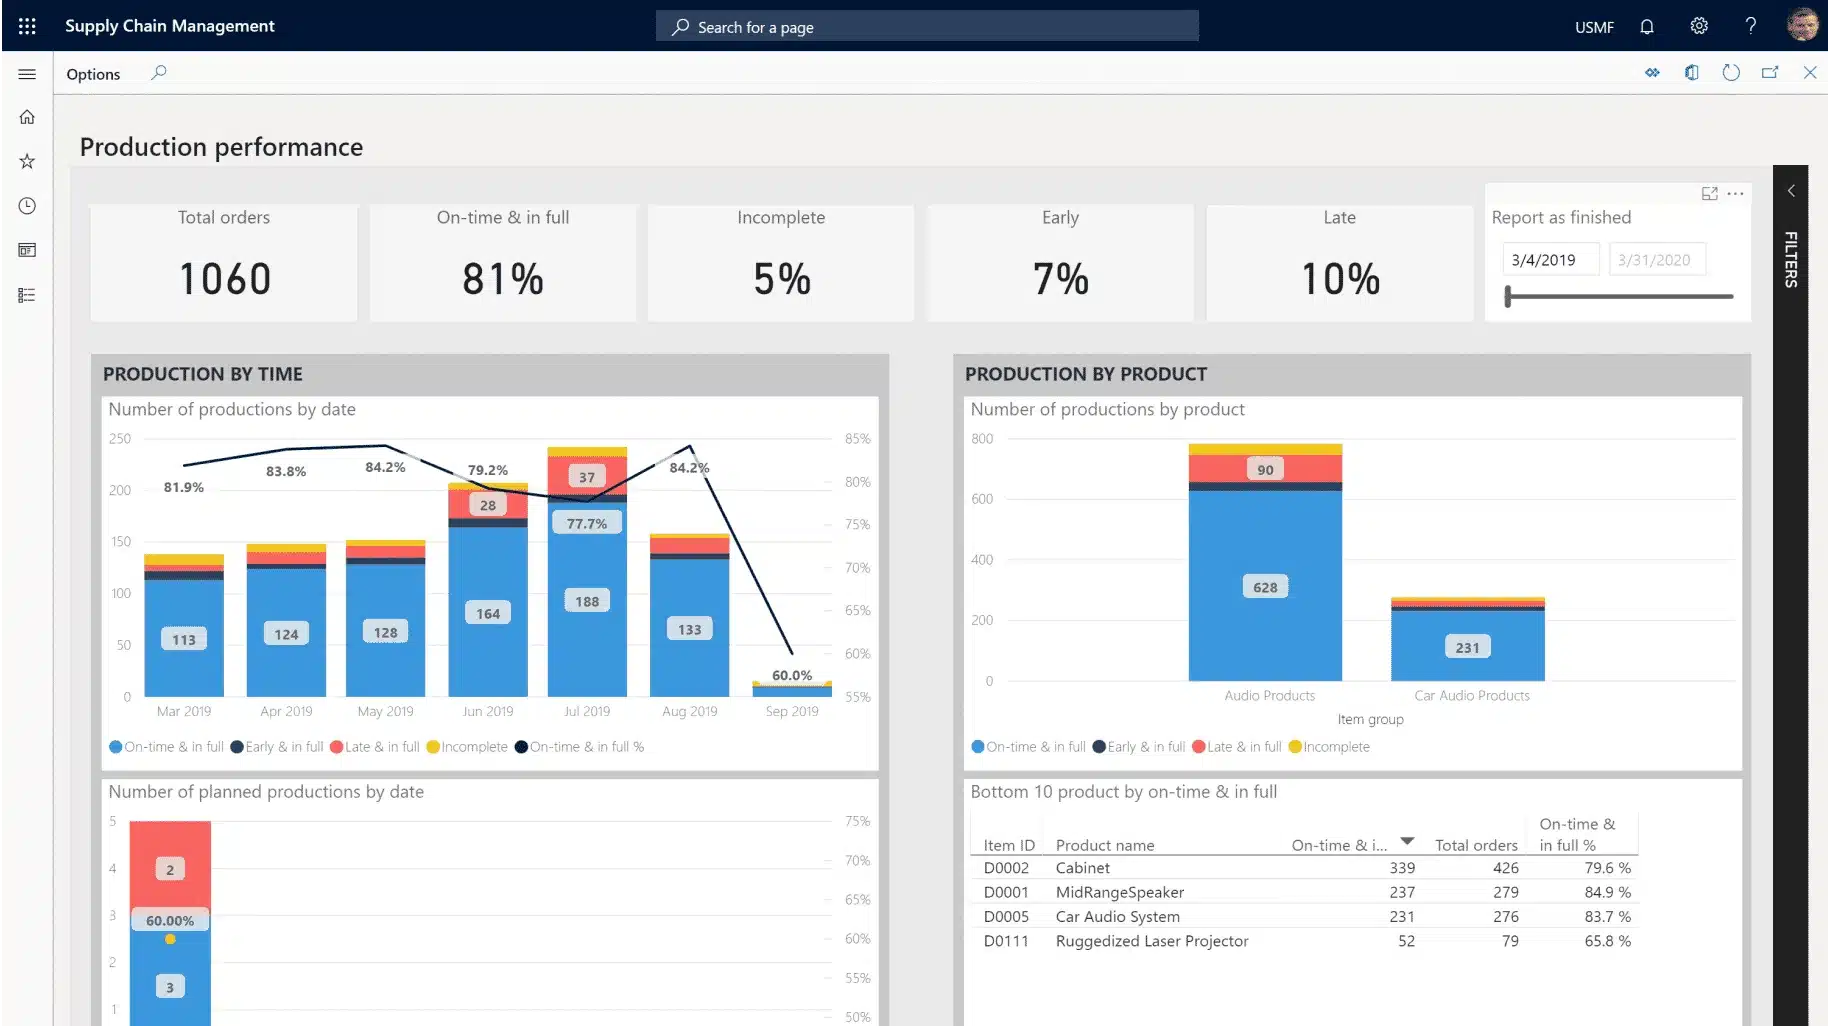
Task: Select the Incomplete 5% card
Action: pos(781,264)
